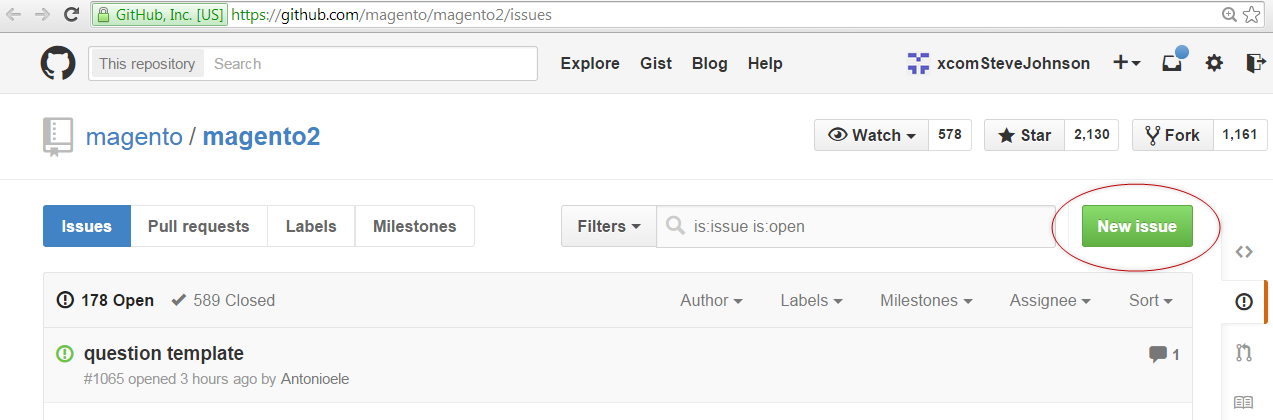
Task: Click the This repository search scope label
Action: (x=147, y=64)
